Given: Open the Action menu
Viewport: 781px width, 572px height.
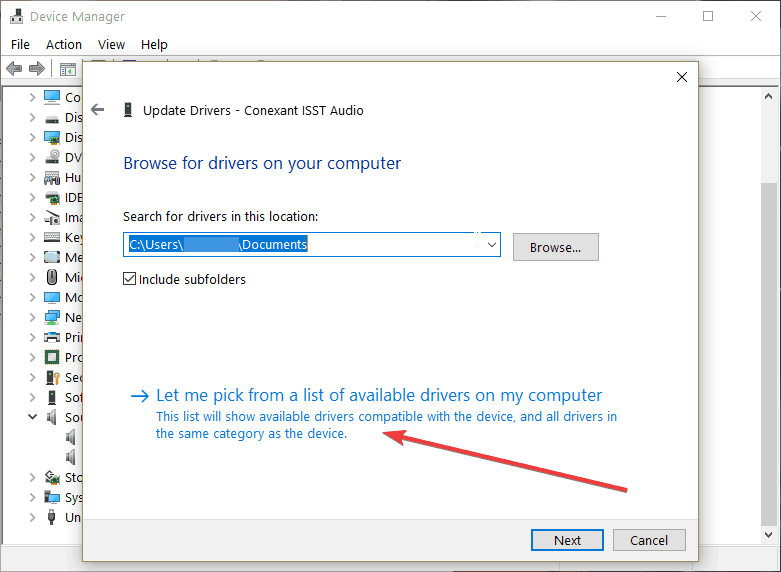Looking at the screenshot, I should [64, 44].
